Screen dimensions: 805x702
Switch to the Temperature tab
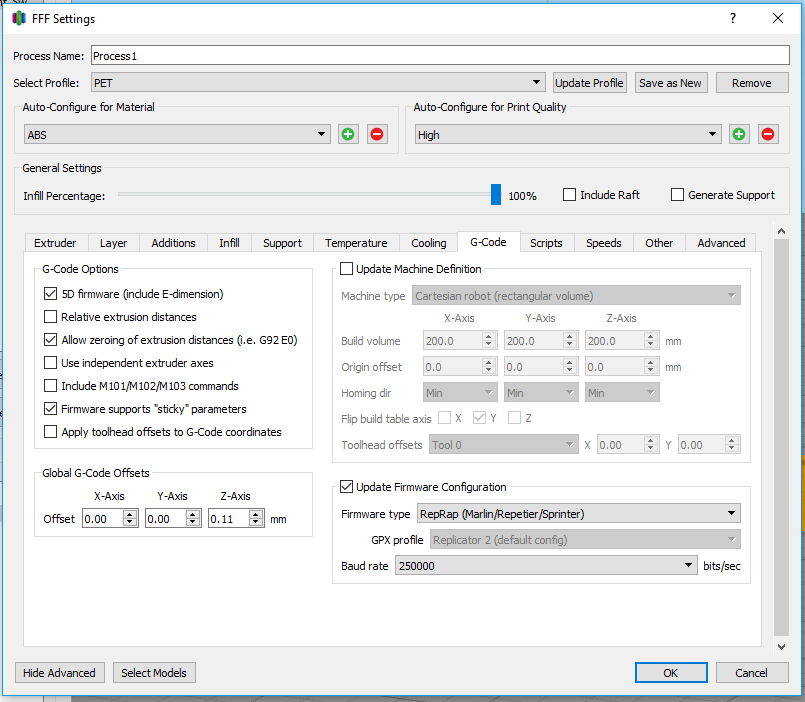click(x=356, y=243)
